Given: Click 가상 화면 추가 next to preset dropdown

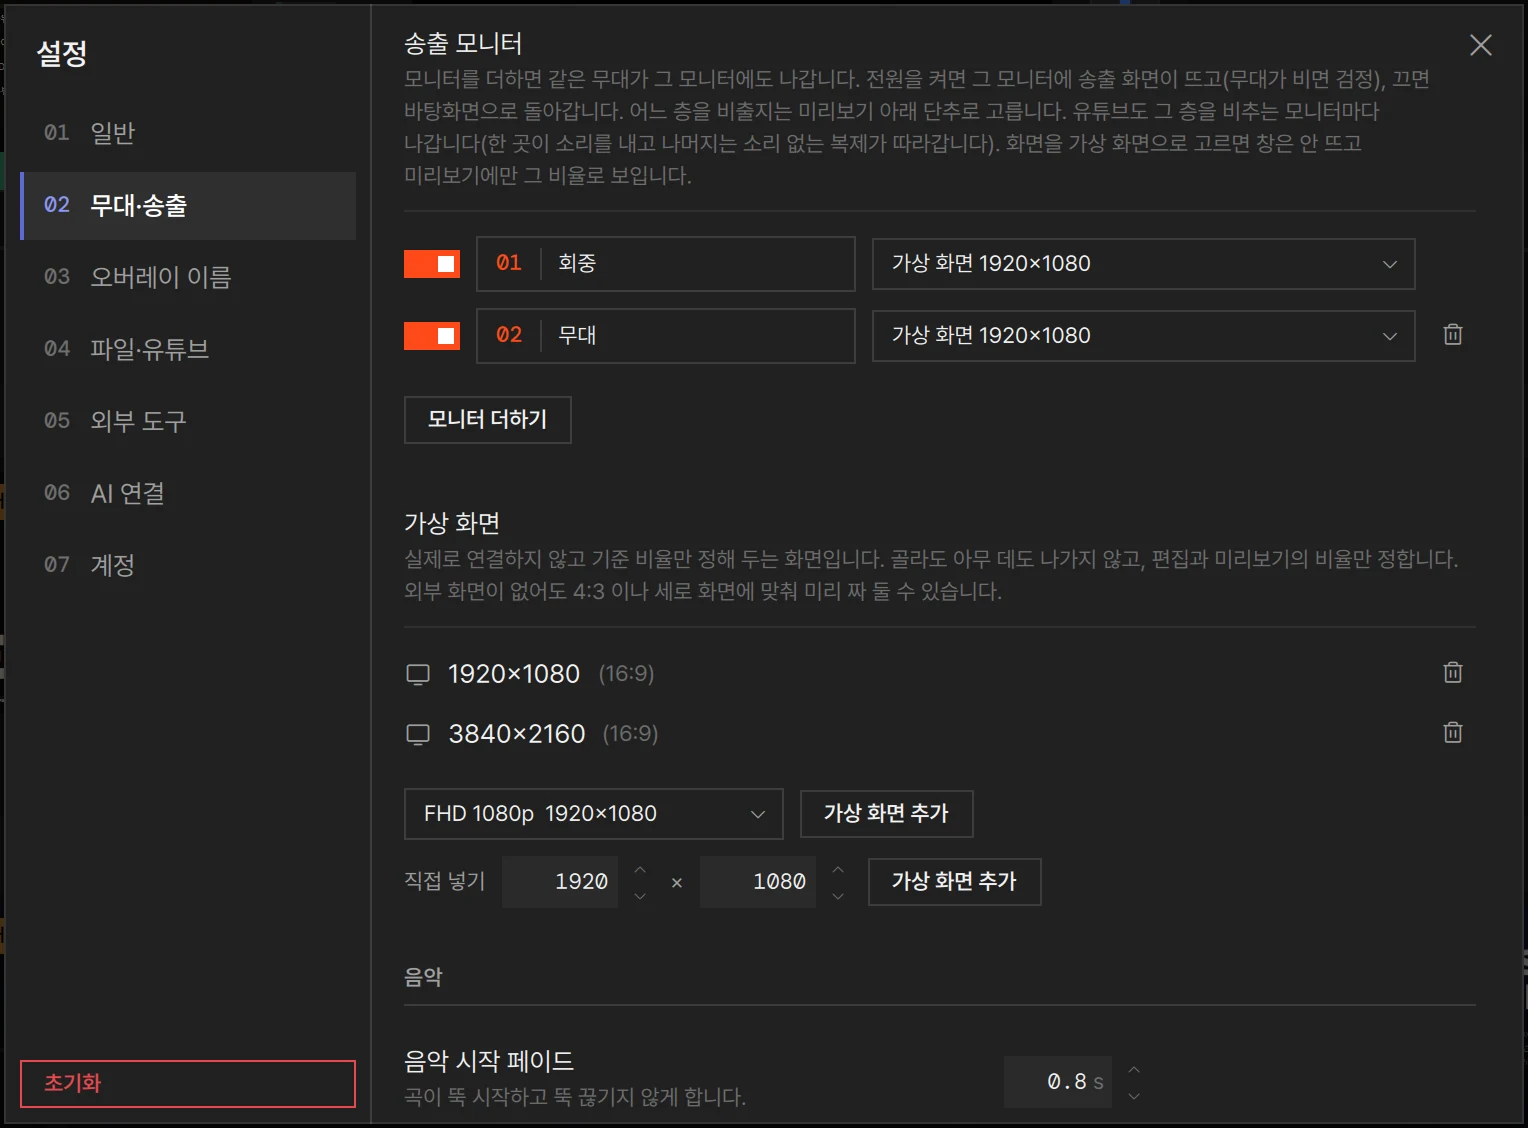Looking at the screenshot, I should point(887,814).
